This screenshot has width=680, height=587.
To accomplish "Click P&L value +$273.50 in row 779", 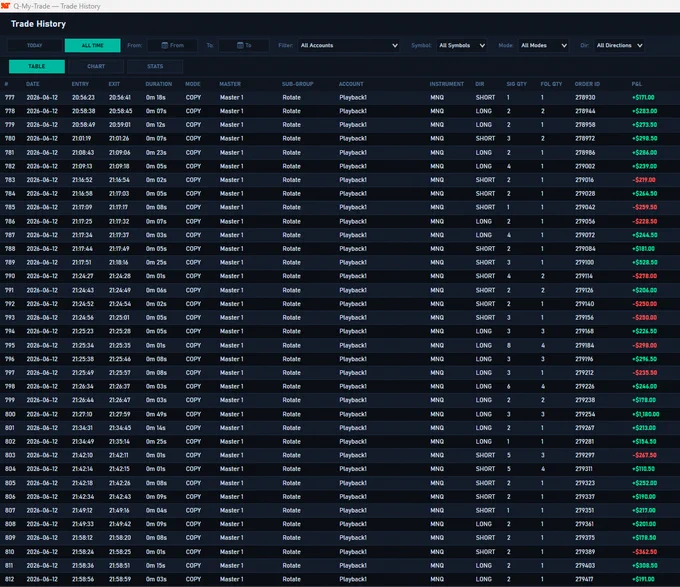I will point(644,125).
